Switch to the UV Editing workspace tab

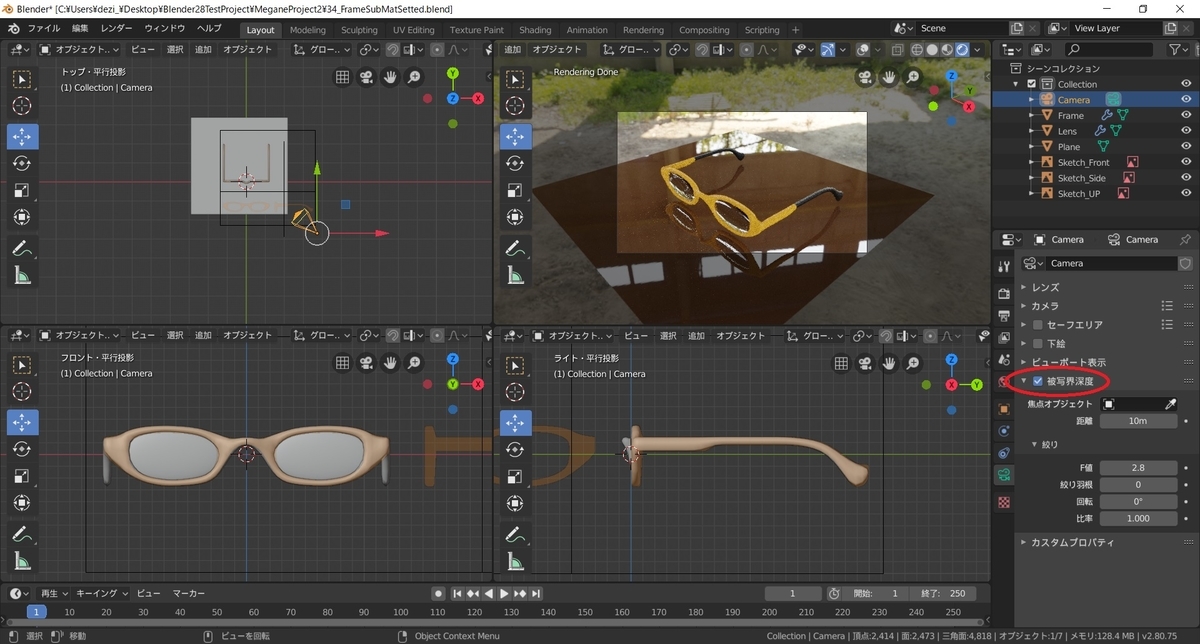[414, 30]
